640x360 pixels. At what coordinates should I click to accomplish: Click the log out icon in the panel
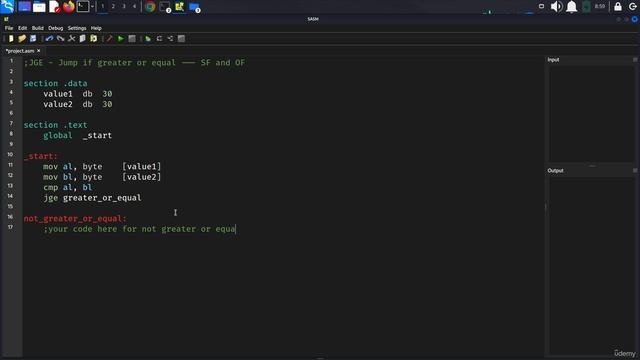pyautogui.click(x=633, y=7)
